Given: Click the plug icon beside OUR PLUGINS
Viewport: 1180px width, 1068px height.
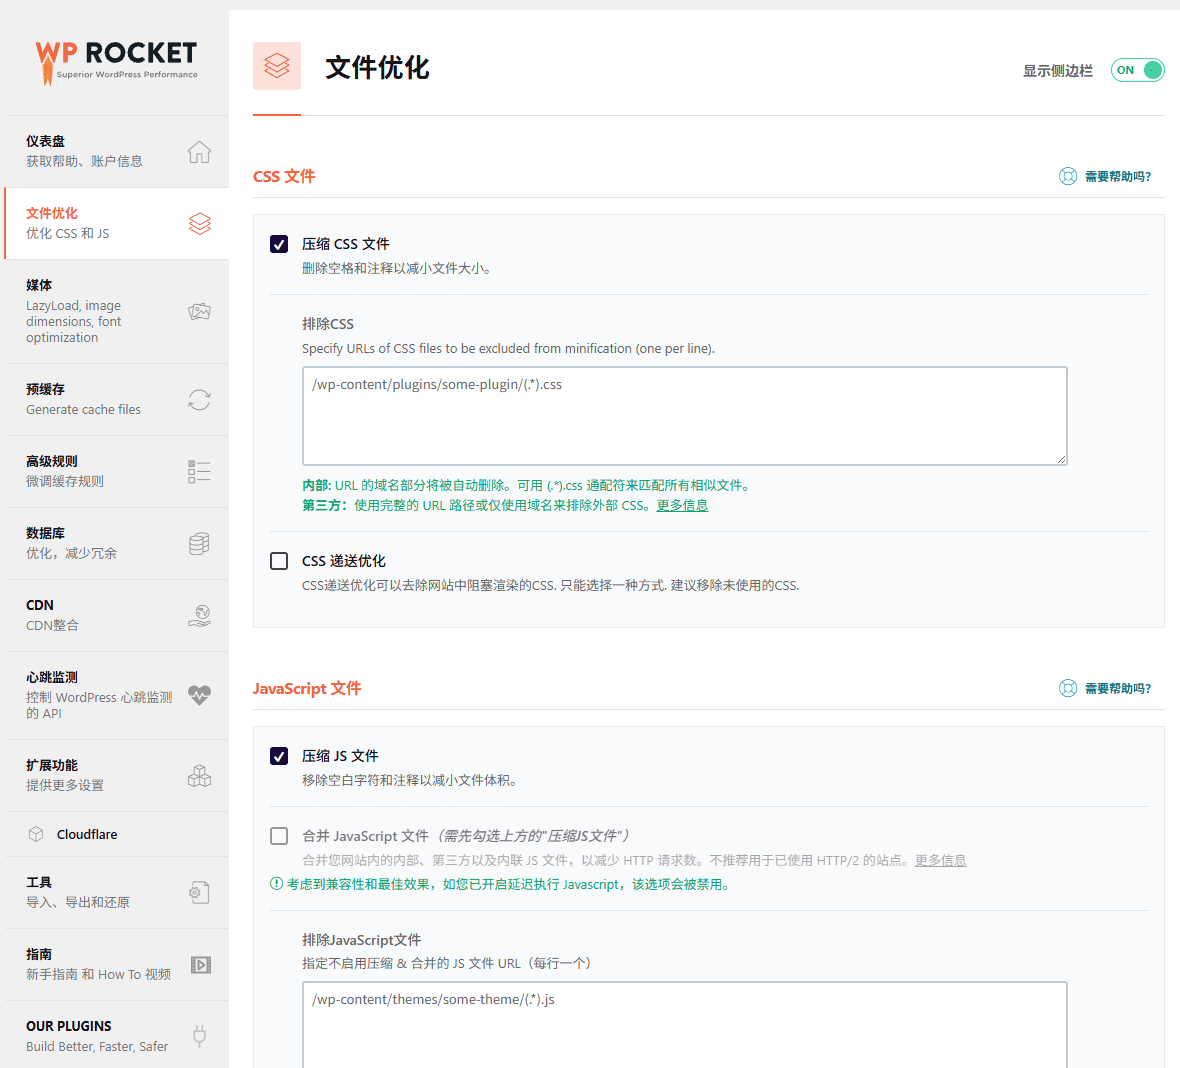Looking at the screenshot, I should click(199, 1036).
